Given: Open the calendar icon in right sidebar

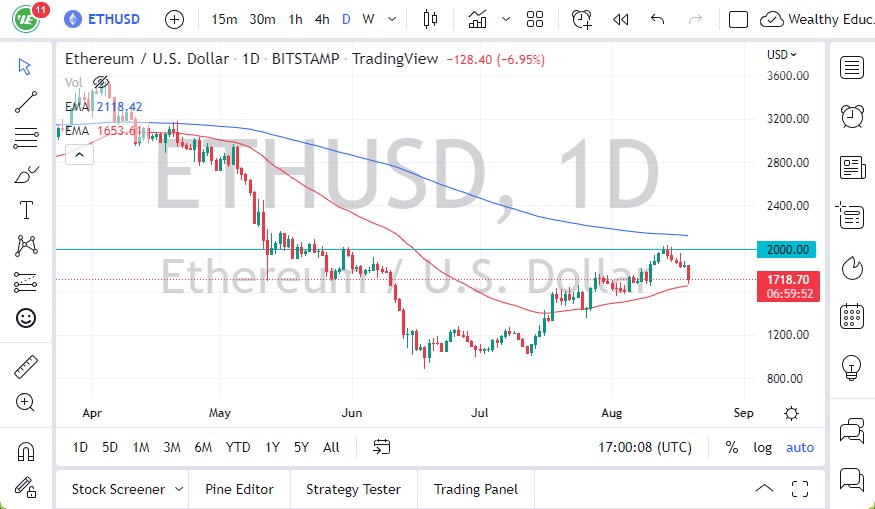Looking at the screenshot, I should (852, 316).
